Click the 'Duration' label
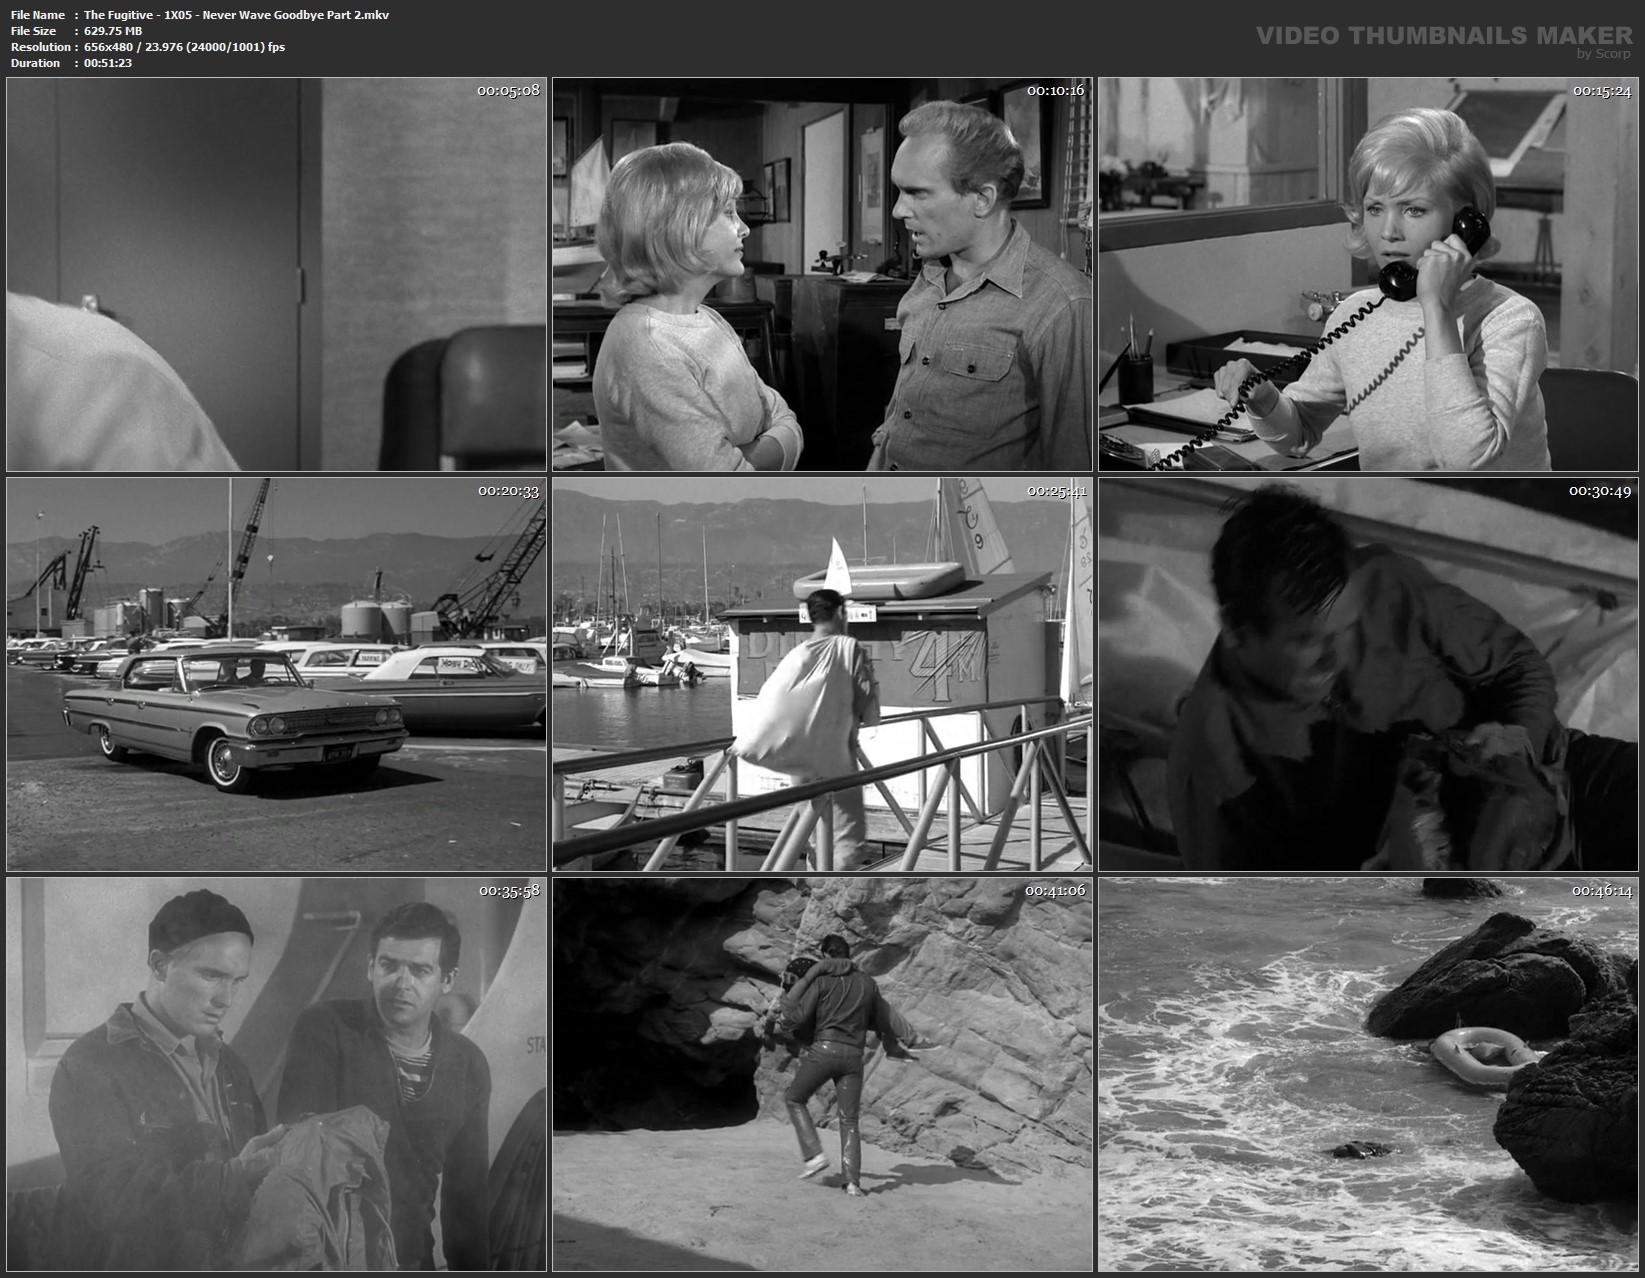 point(36,63)
